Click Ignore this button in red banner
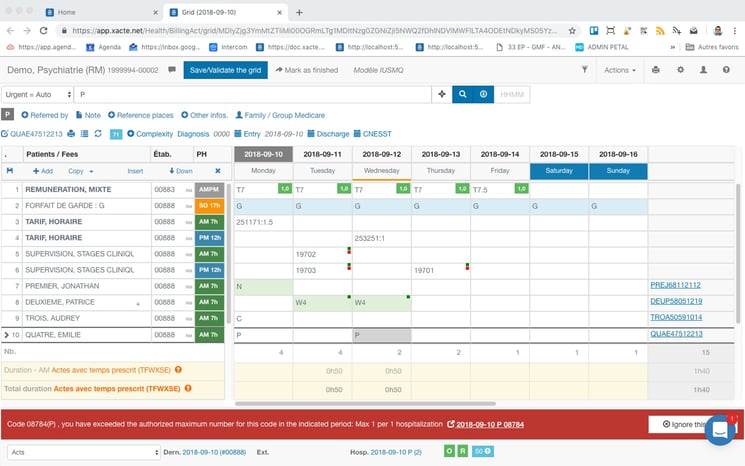 pyautogui.click(x=684, y=424)
